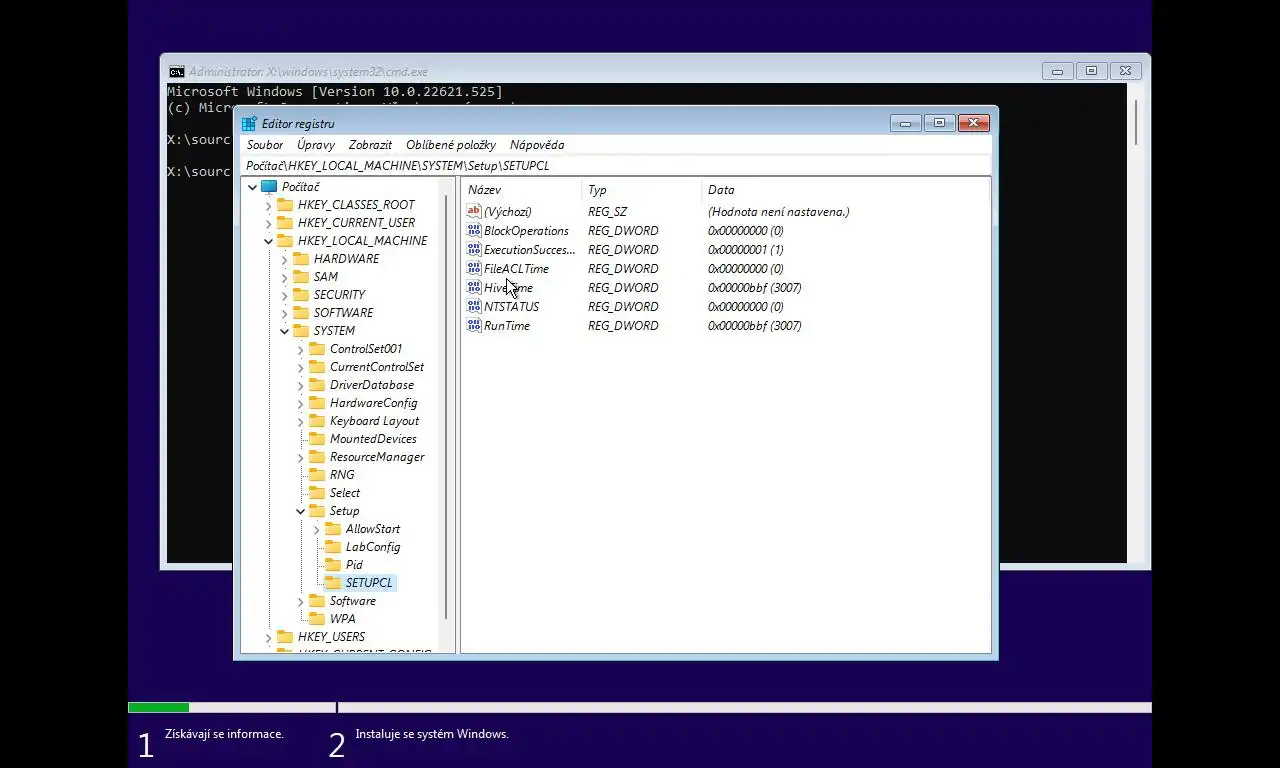Screen dimensions: 1280x768
Task: Select the SECURITY key folder icon
Action: tap(301, 295)
